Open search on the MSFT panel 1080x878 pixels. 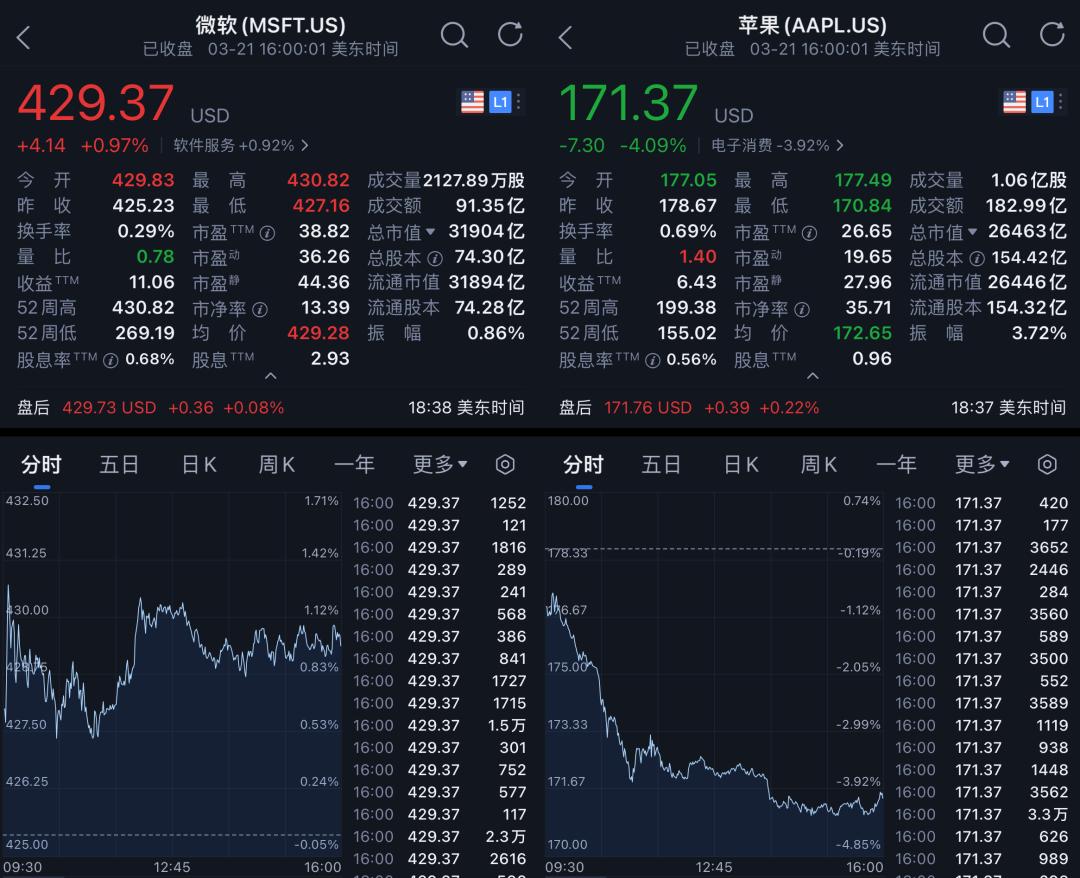tap(454, 34)
